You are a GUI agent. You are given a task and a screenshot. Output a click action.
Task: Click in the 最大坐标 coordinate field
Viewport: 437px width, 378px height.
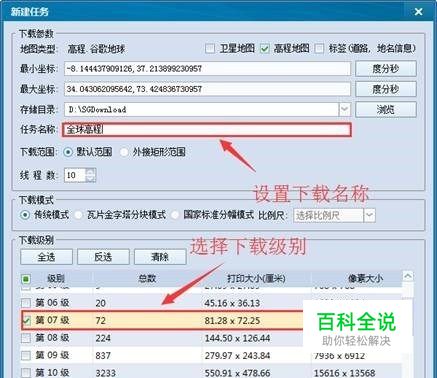207,89
